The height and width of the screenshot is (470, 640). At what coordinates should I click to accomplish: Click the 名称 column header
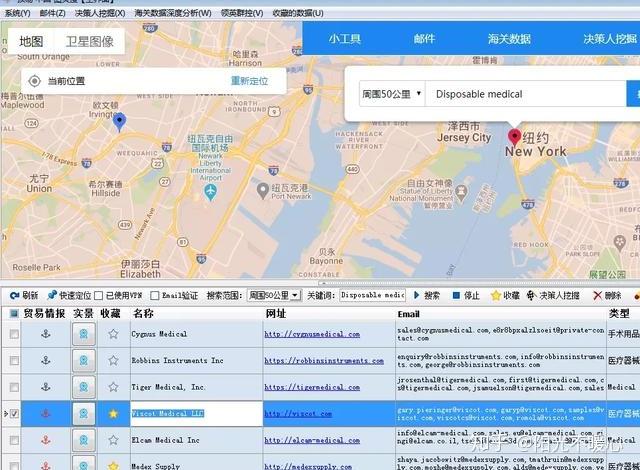143,313
